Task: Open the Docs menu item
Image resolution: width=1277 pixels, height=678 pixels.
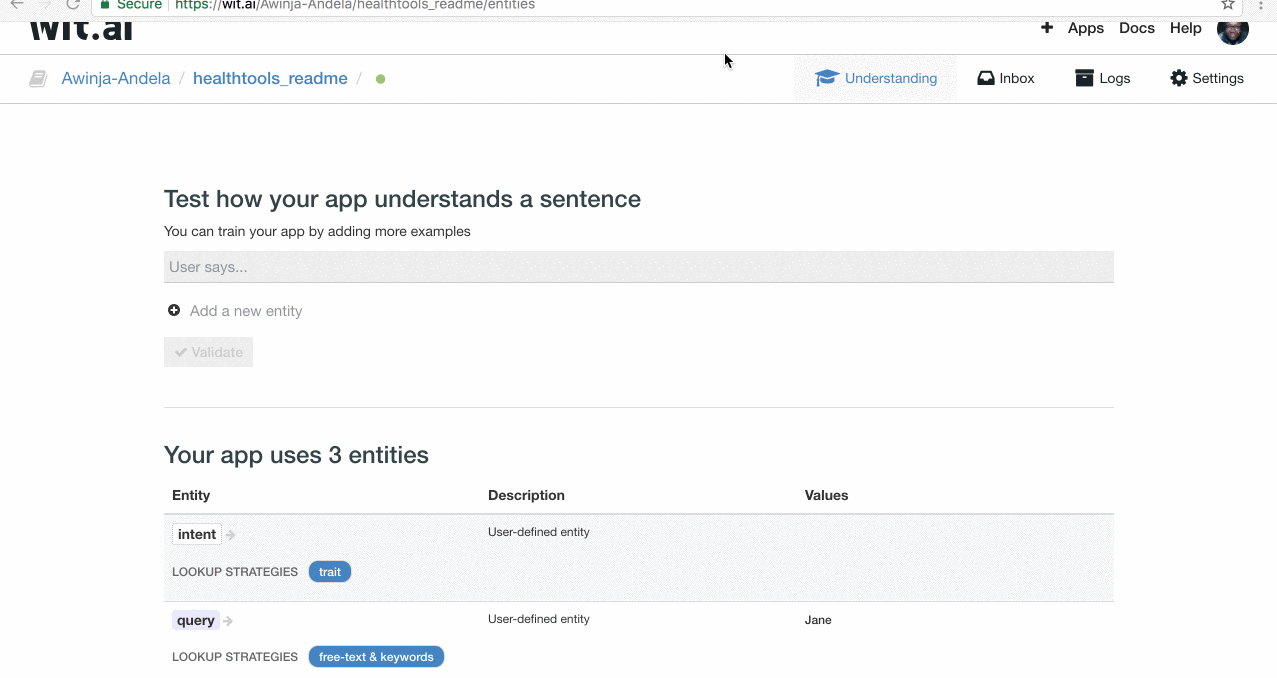Action: click(1137, 28)
